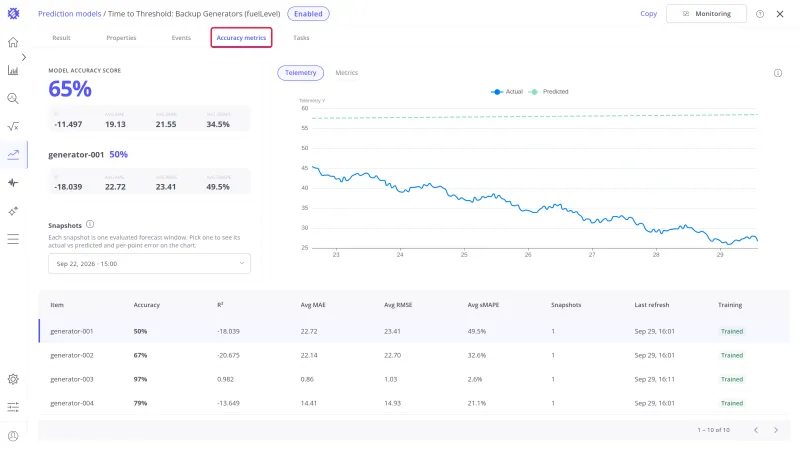This screenshot has height=450, width=800.
Task: Select the Telemetry chart view
Action: [x=301, y=73]
